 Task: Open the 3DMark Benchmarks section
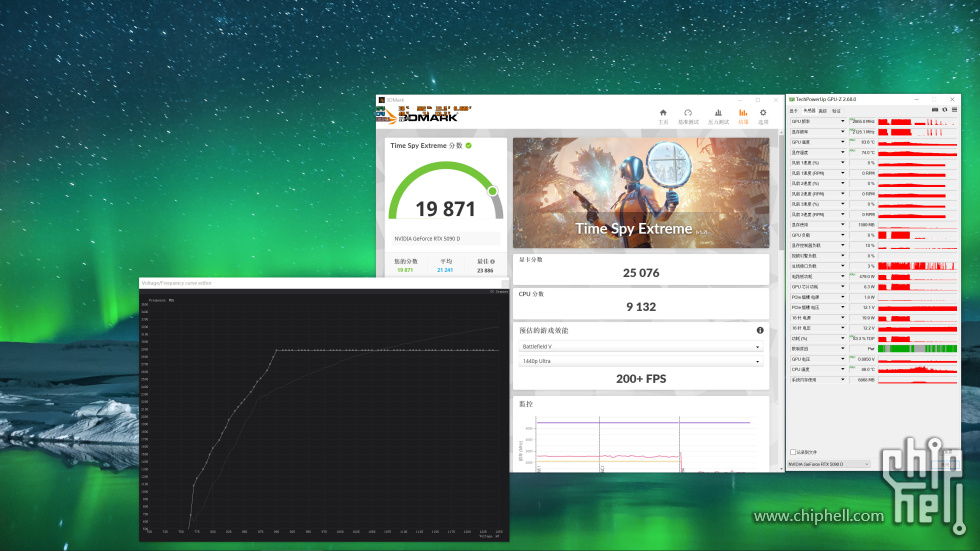pyautogui.click(x=688, y=116)
